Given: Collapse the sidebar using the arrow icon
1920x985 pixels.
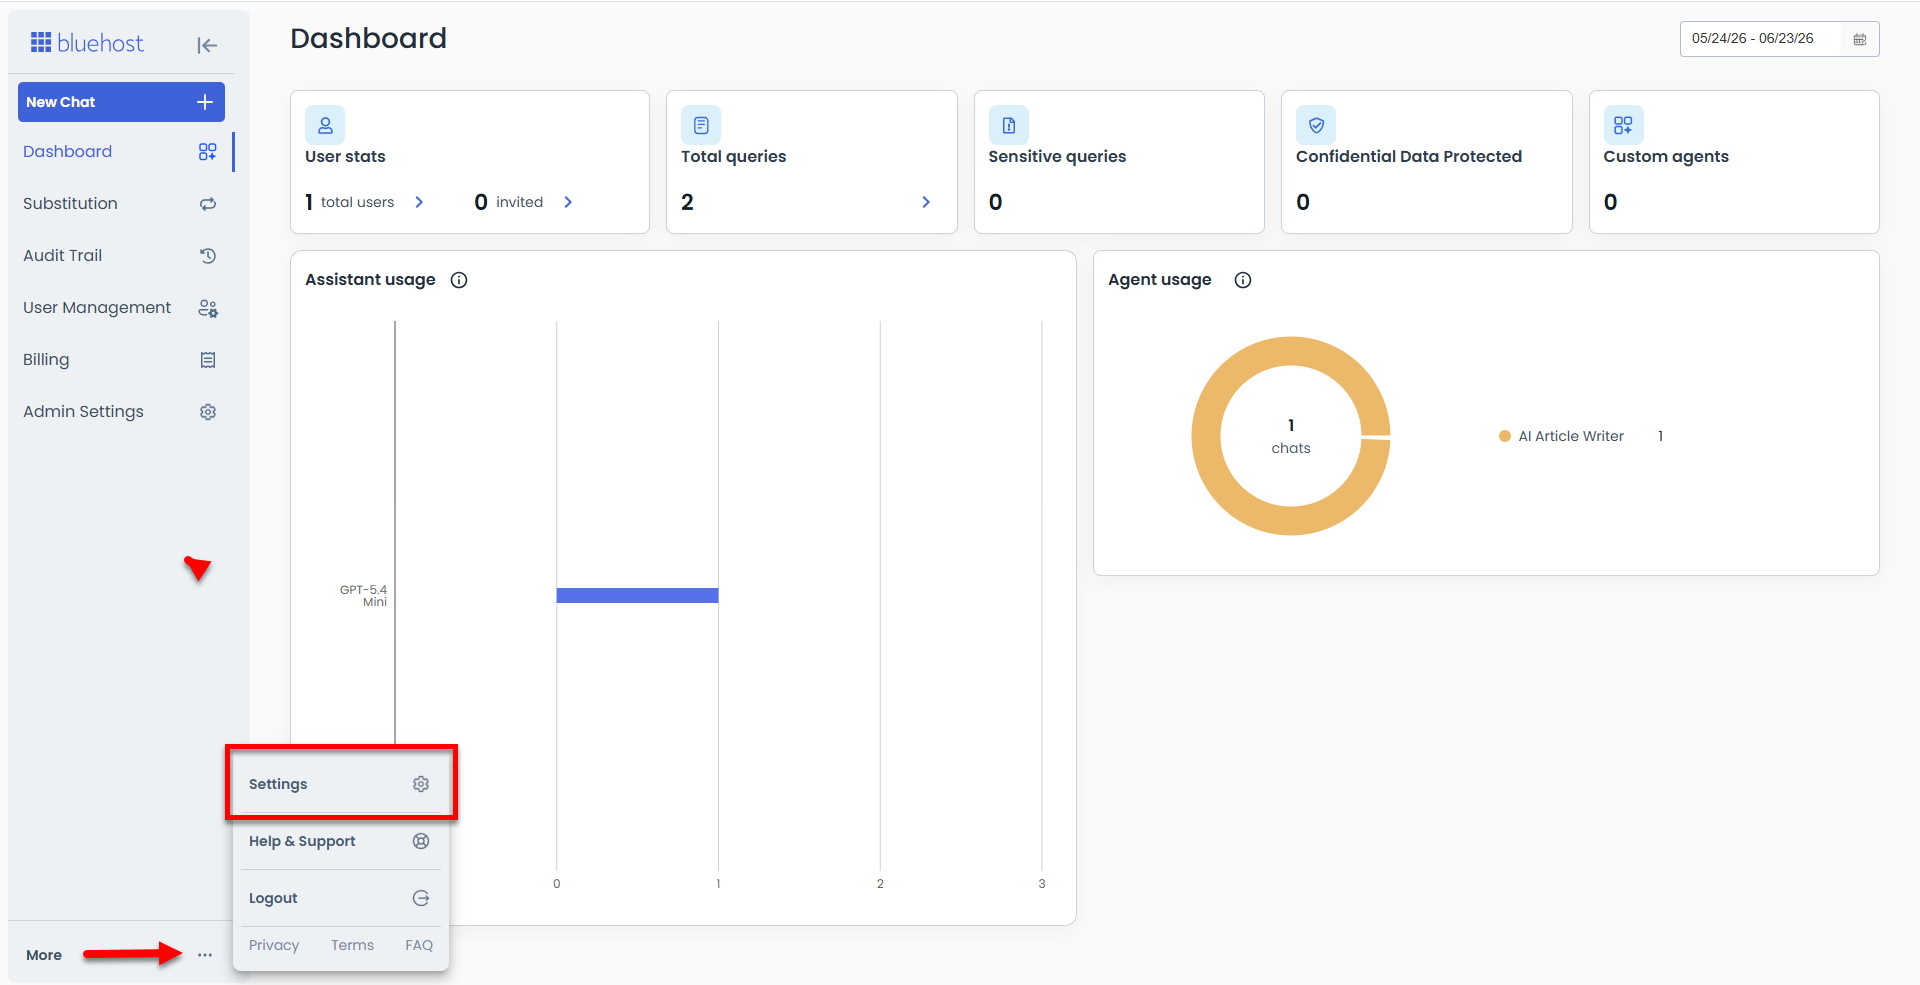Looking at the screenshot, I should (x=207, y=45).
